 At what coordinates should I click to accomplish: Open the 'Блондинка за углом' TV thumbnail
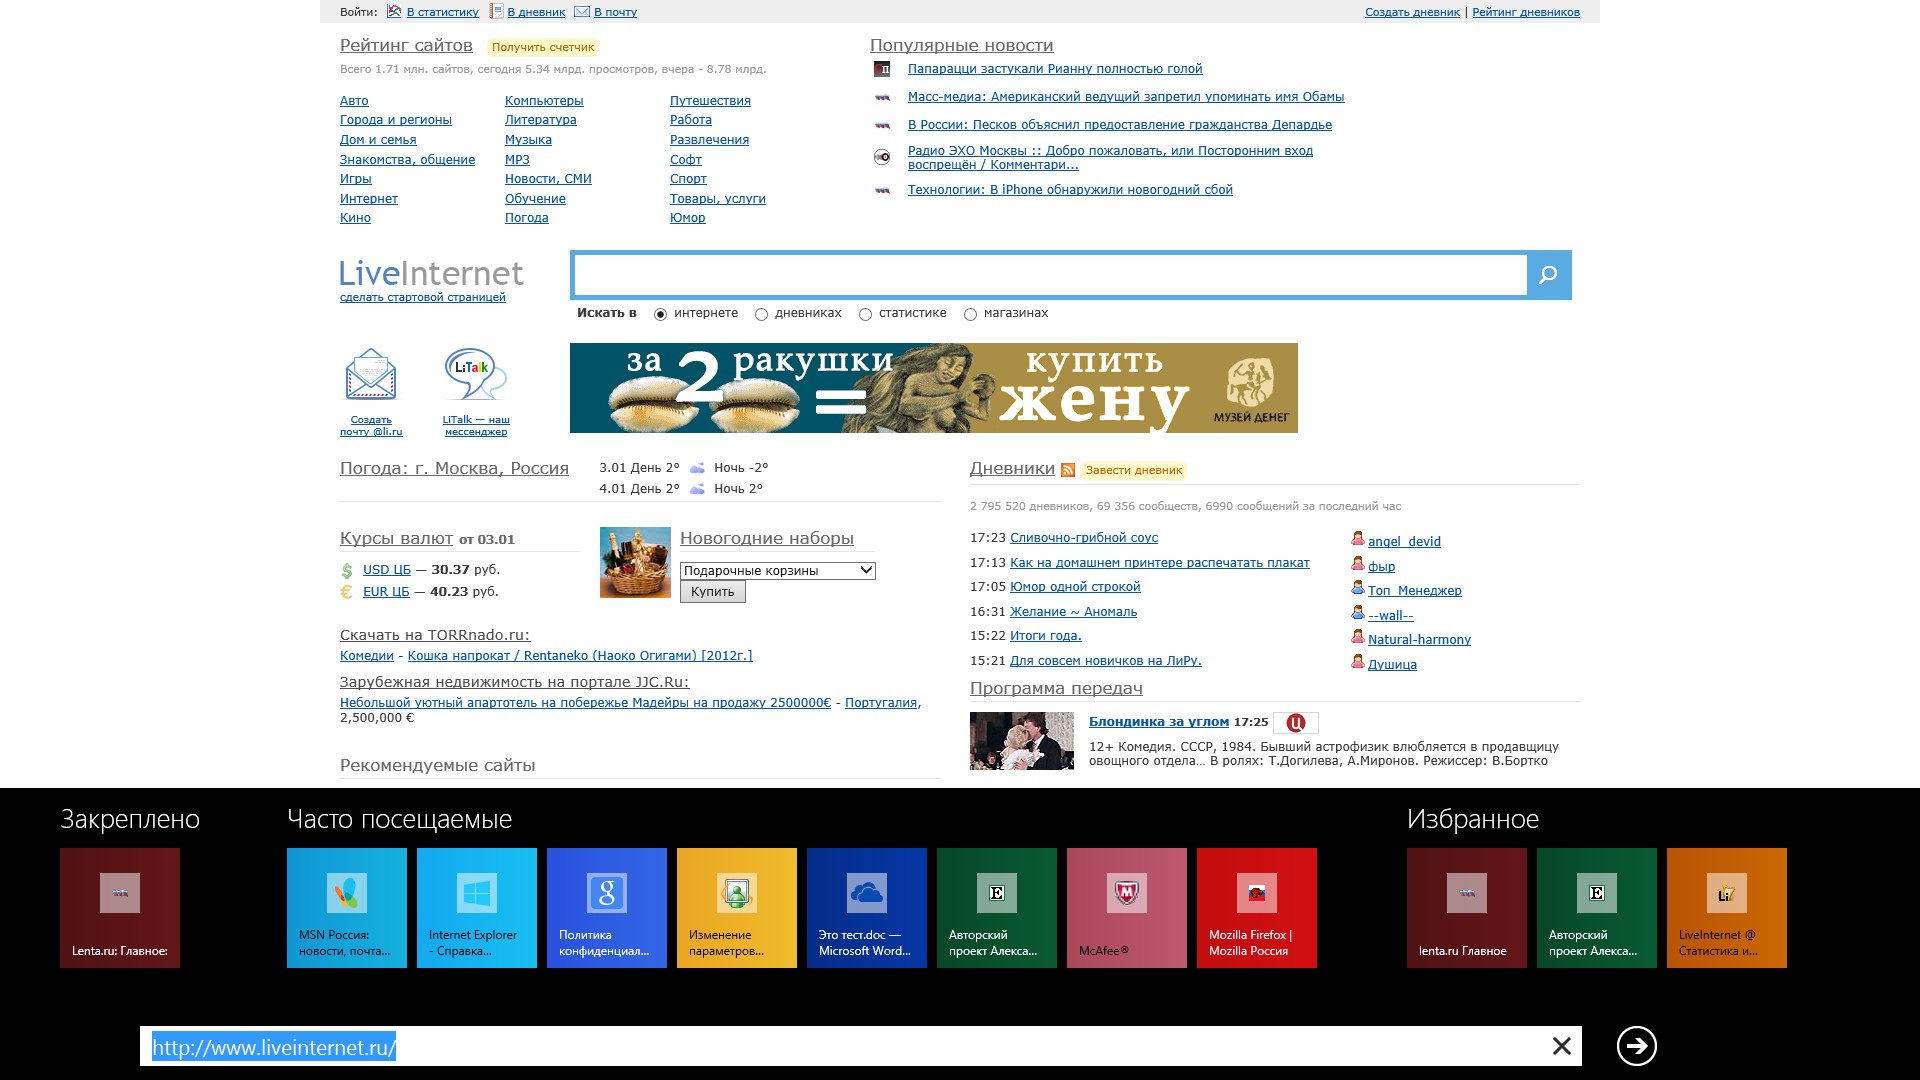tap(1021, 740)
